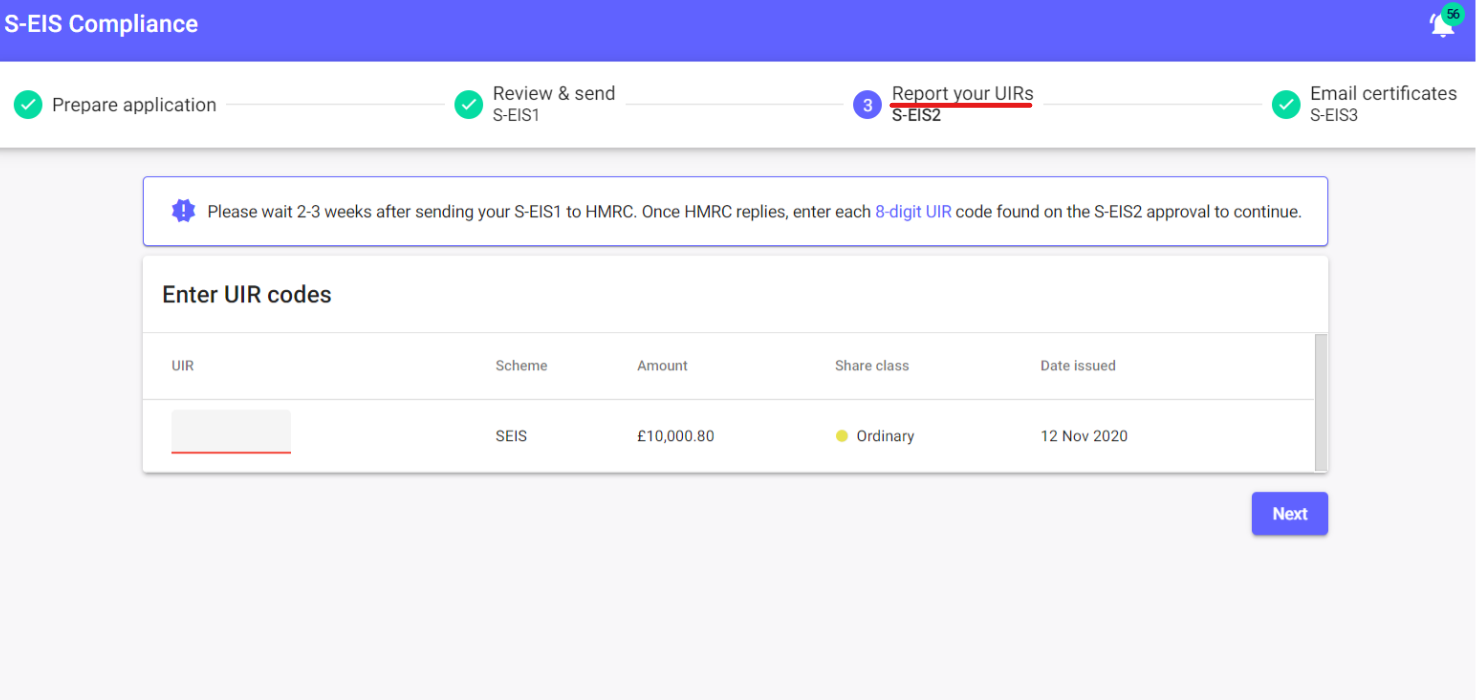Click the info badge icon in notice
The image size is (1477, 700).
pos(183,211)
